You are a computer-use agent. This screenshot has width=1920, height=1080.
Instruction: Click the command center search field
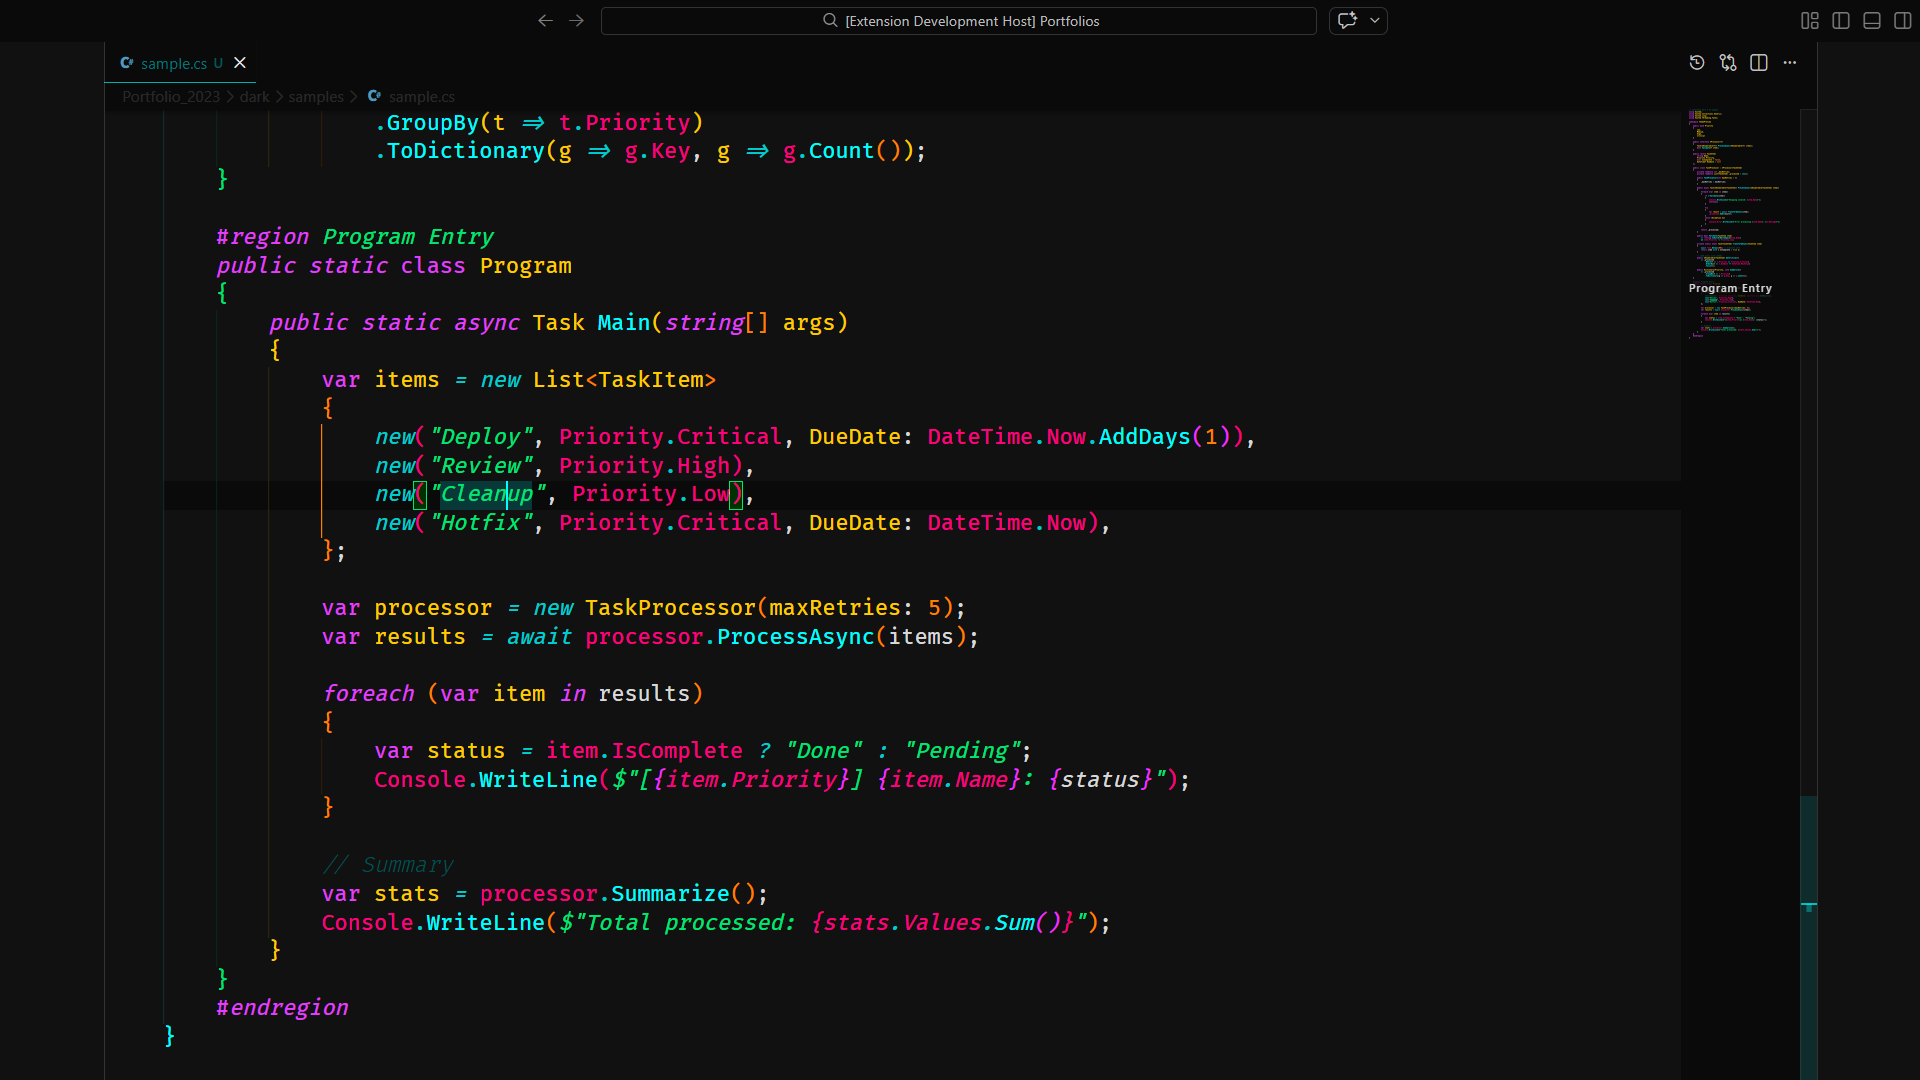[x=960, y=20]
